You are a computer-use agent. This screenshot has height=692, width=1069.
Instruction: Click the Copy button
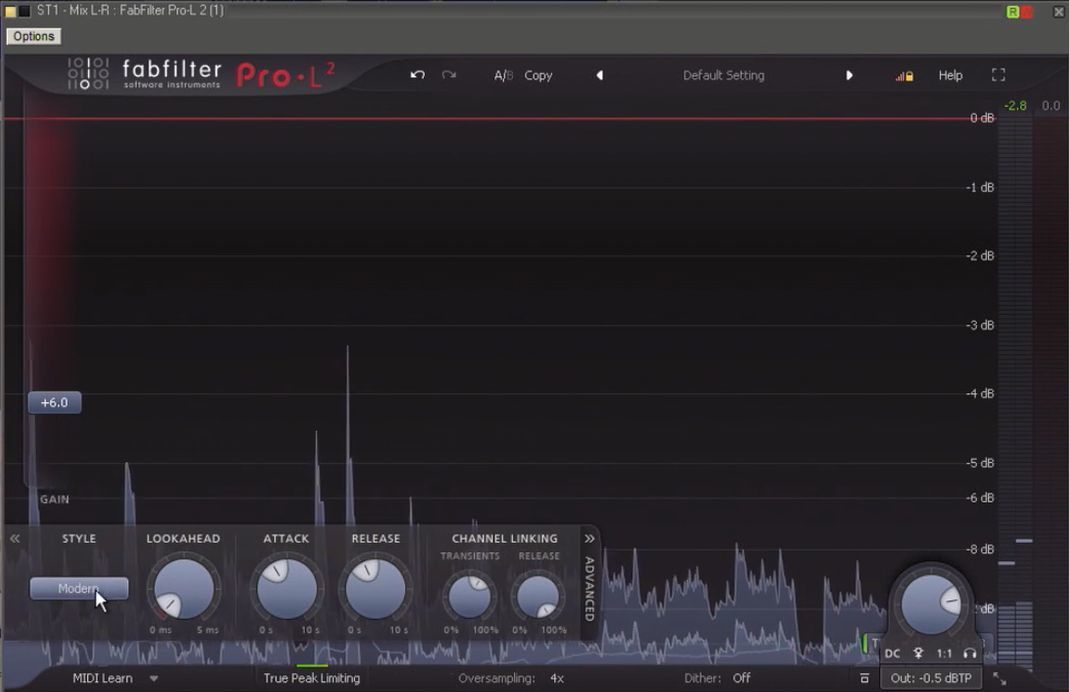538,75
